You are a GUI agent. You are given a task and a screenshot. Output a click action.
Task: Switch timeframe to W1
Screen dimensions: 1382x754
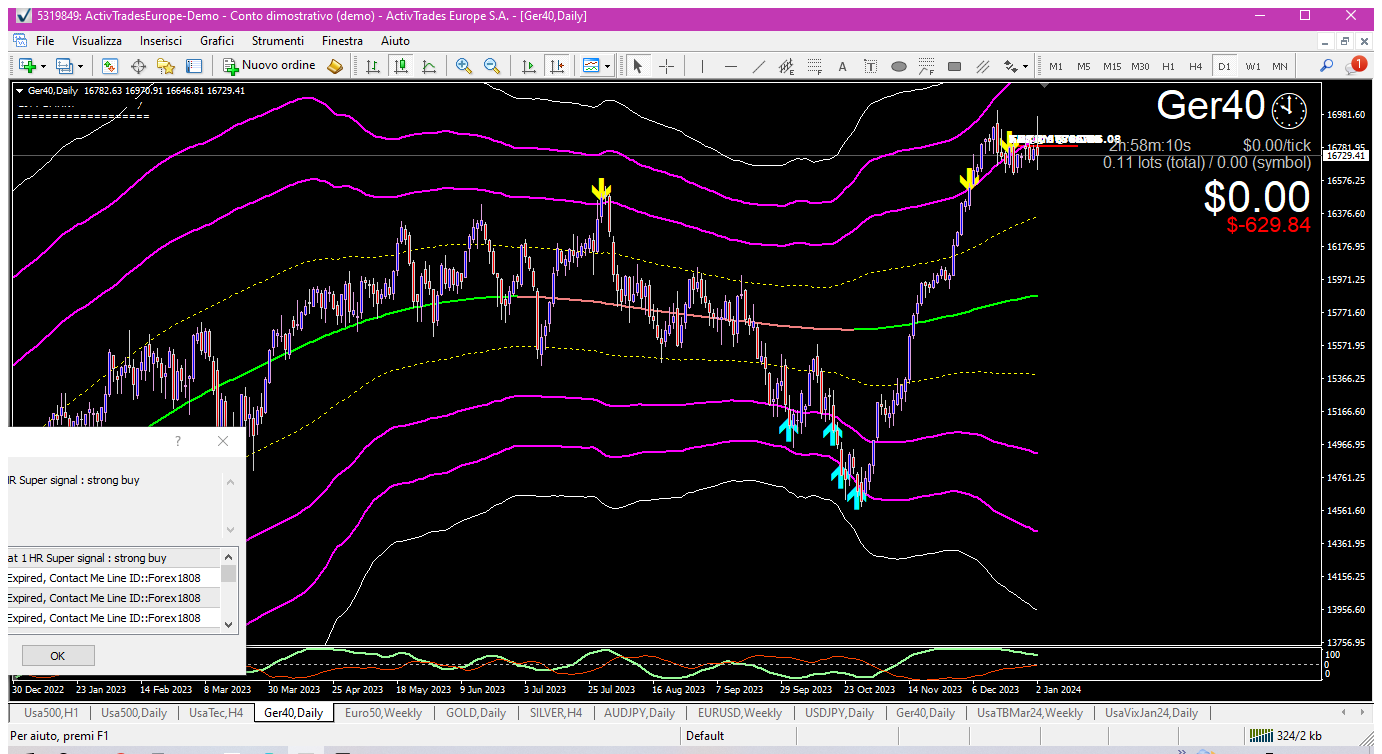(1252, 66)
